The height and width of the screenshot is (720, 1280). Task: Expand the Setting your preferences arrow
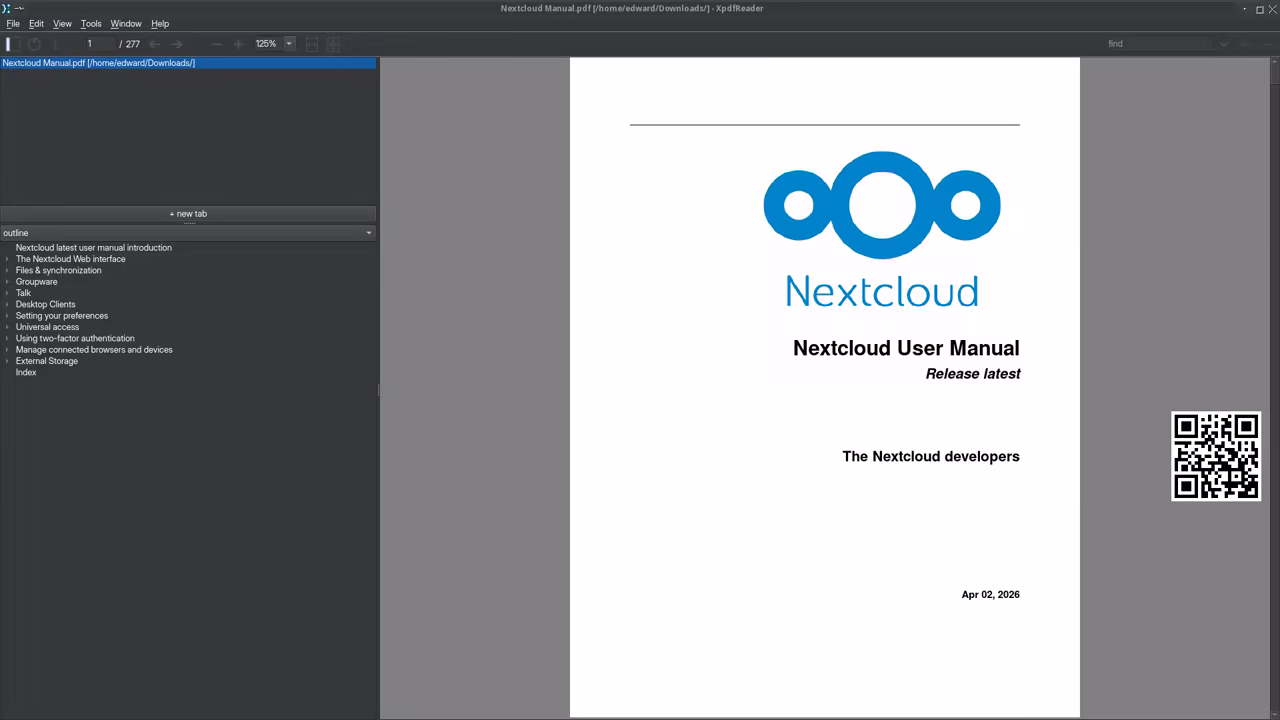(7, 316)
